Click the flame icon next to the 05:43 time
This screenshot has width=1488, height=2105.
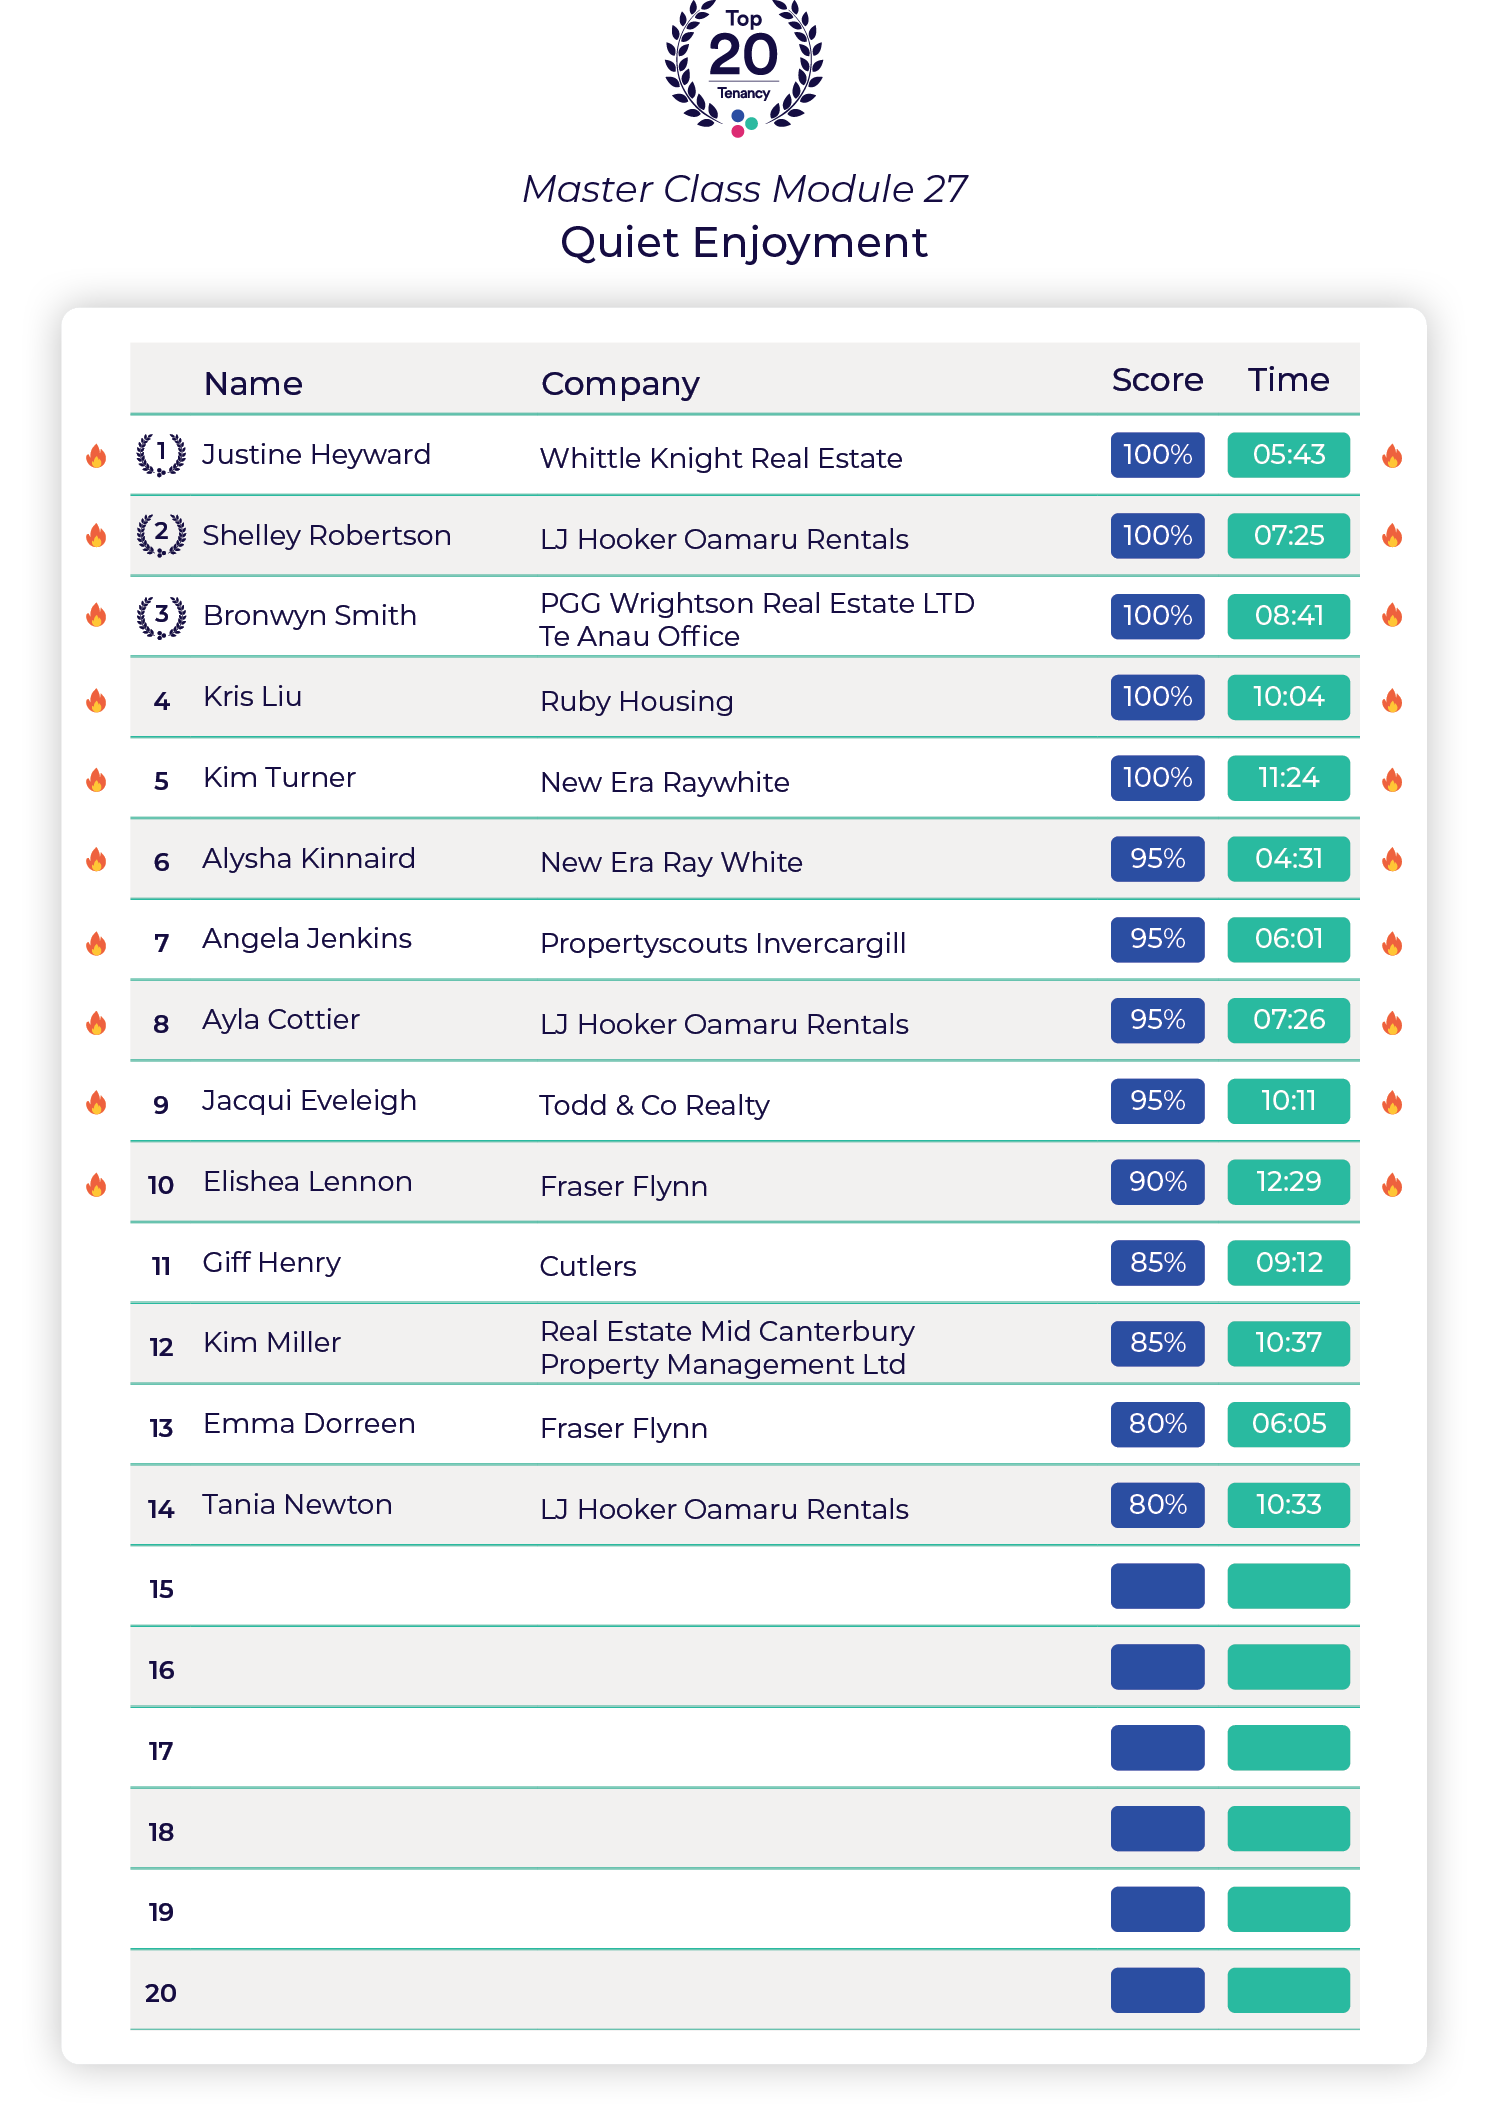(x=1391, y=456)
